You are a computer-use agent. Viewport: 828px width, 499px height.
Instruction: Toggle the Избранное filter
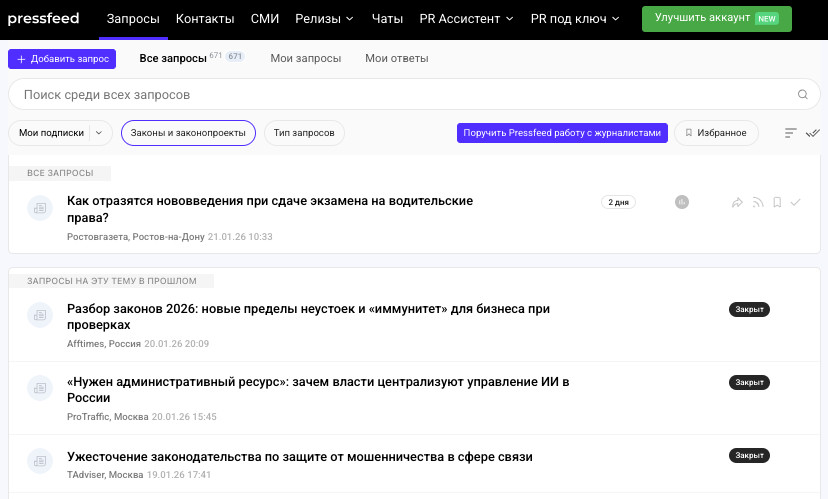tap(716, 133)
